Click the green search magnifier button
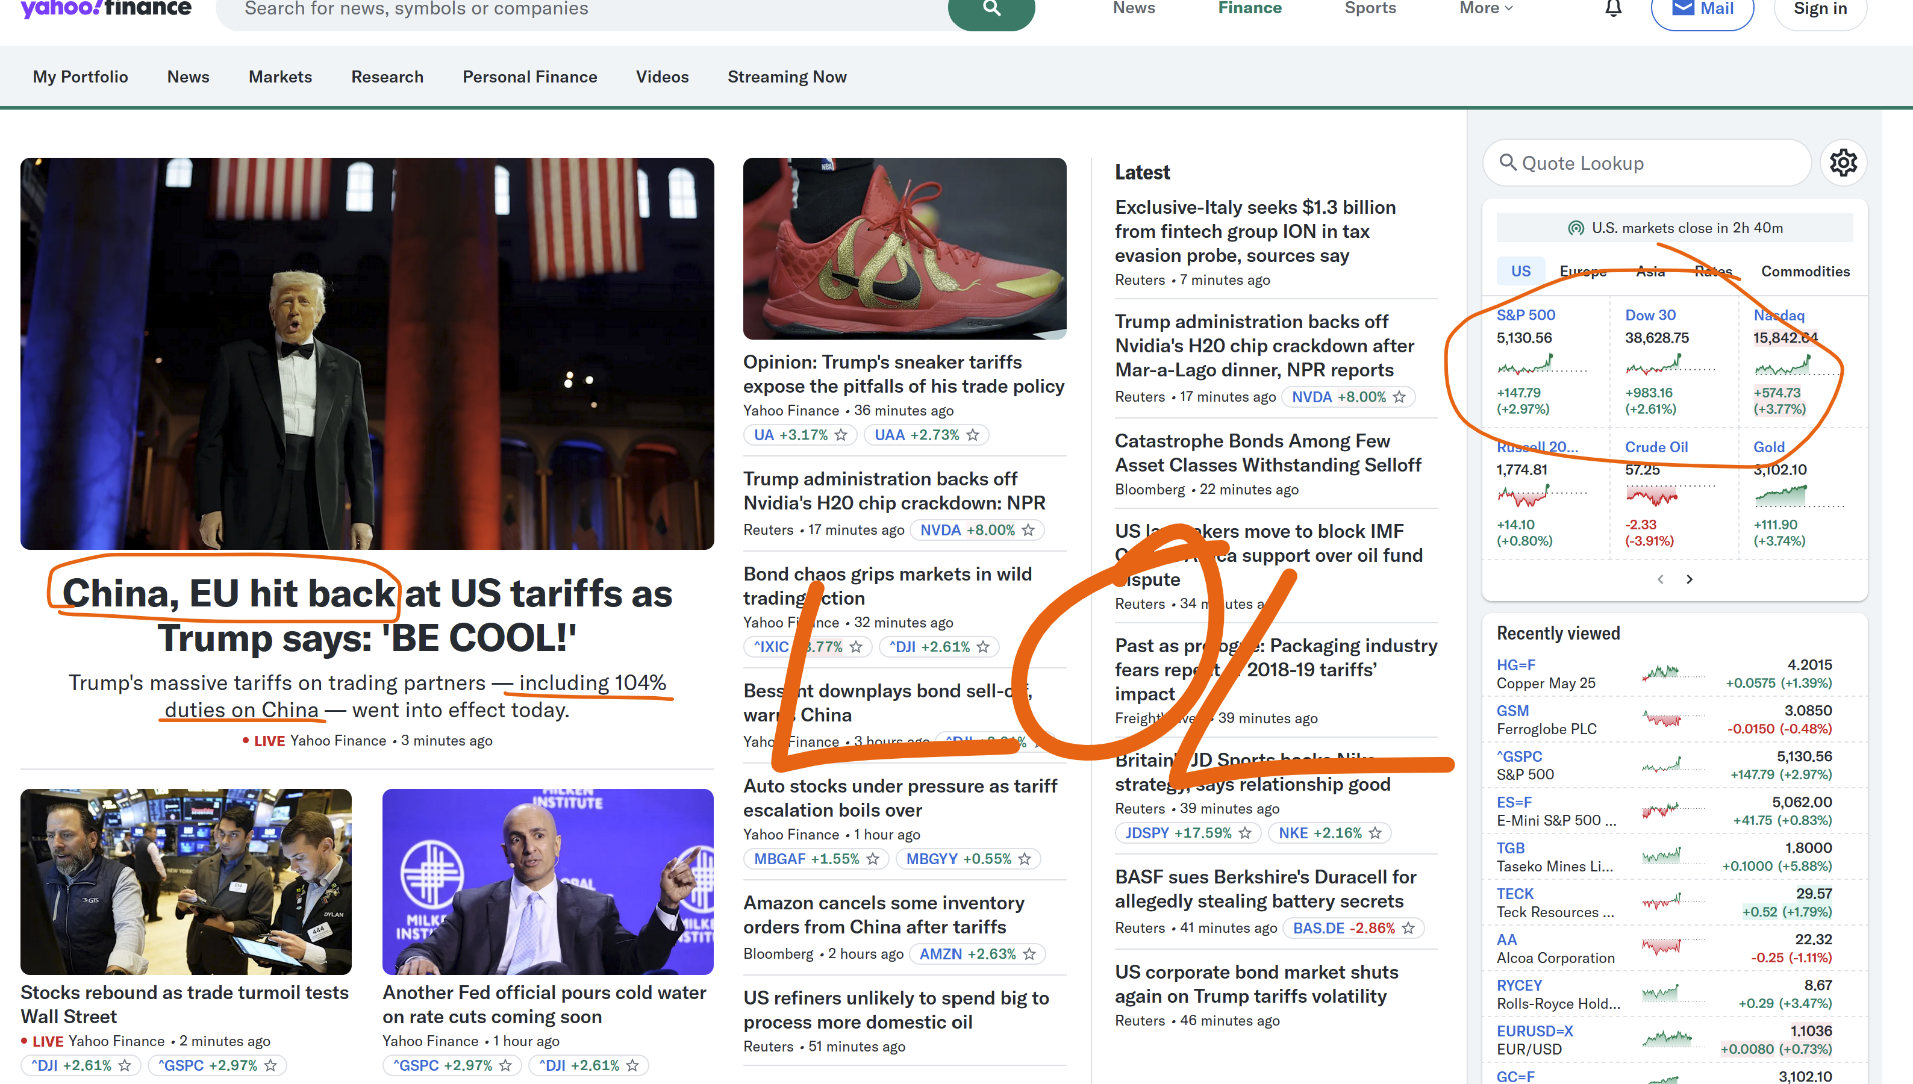 [991, 9]
